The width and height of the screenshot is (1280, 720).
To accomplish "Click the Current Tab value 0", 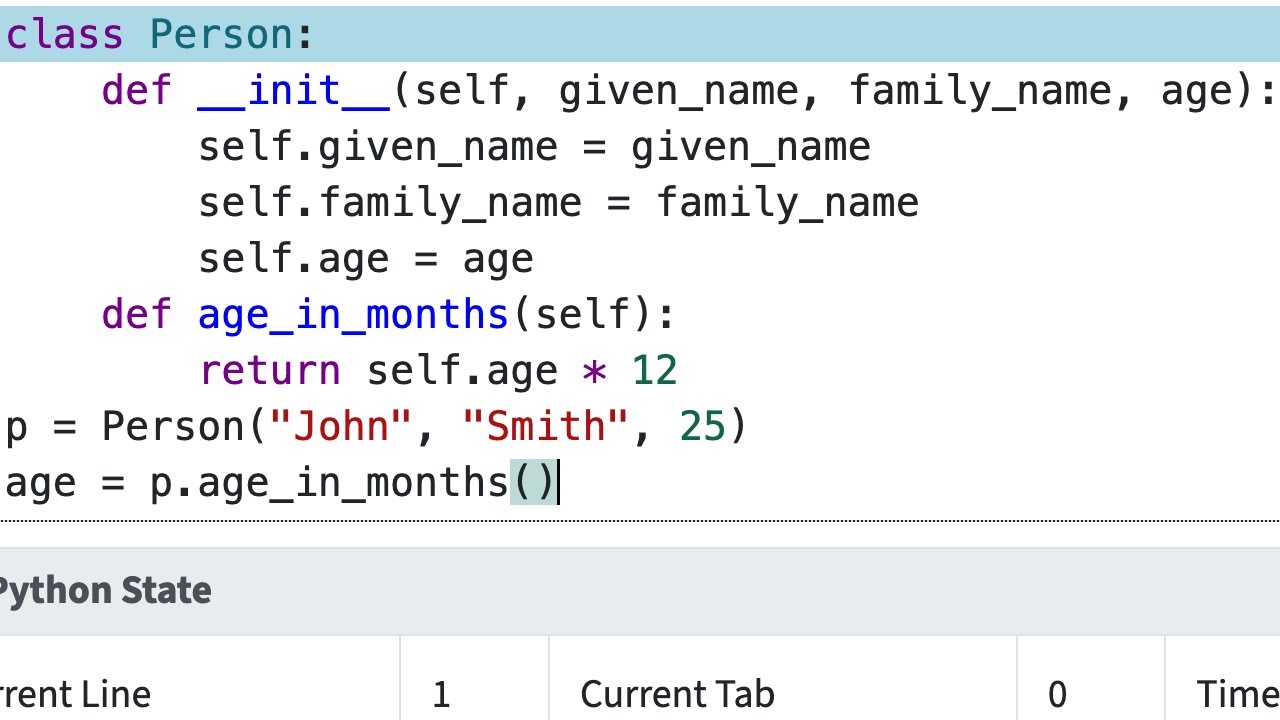I will pyautogui.click(x=1057, y=694).
